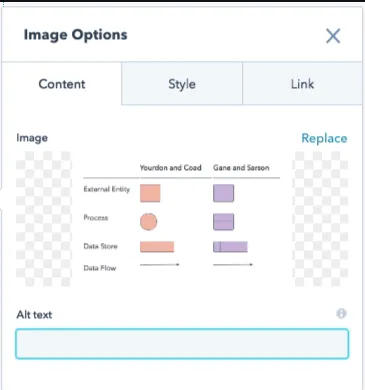Select the data flow diagram image preview

(x=182, y=219)
